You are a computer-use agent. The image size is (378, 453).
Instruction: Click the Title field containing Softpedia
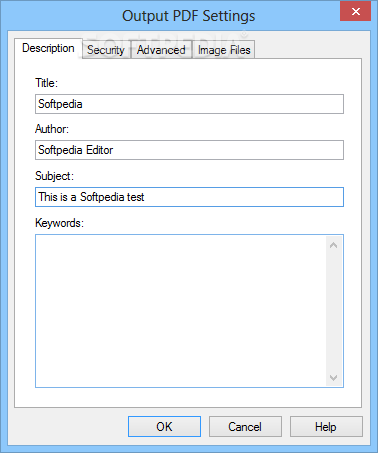(189, 104)
